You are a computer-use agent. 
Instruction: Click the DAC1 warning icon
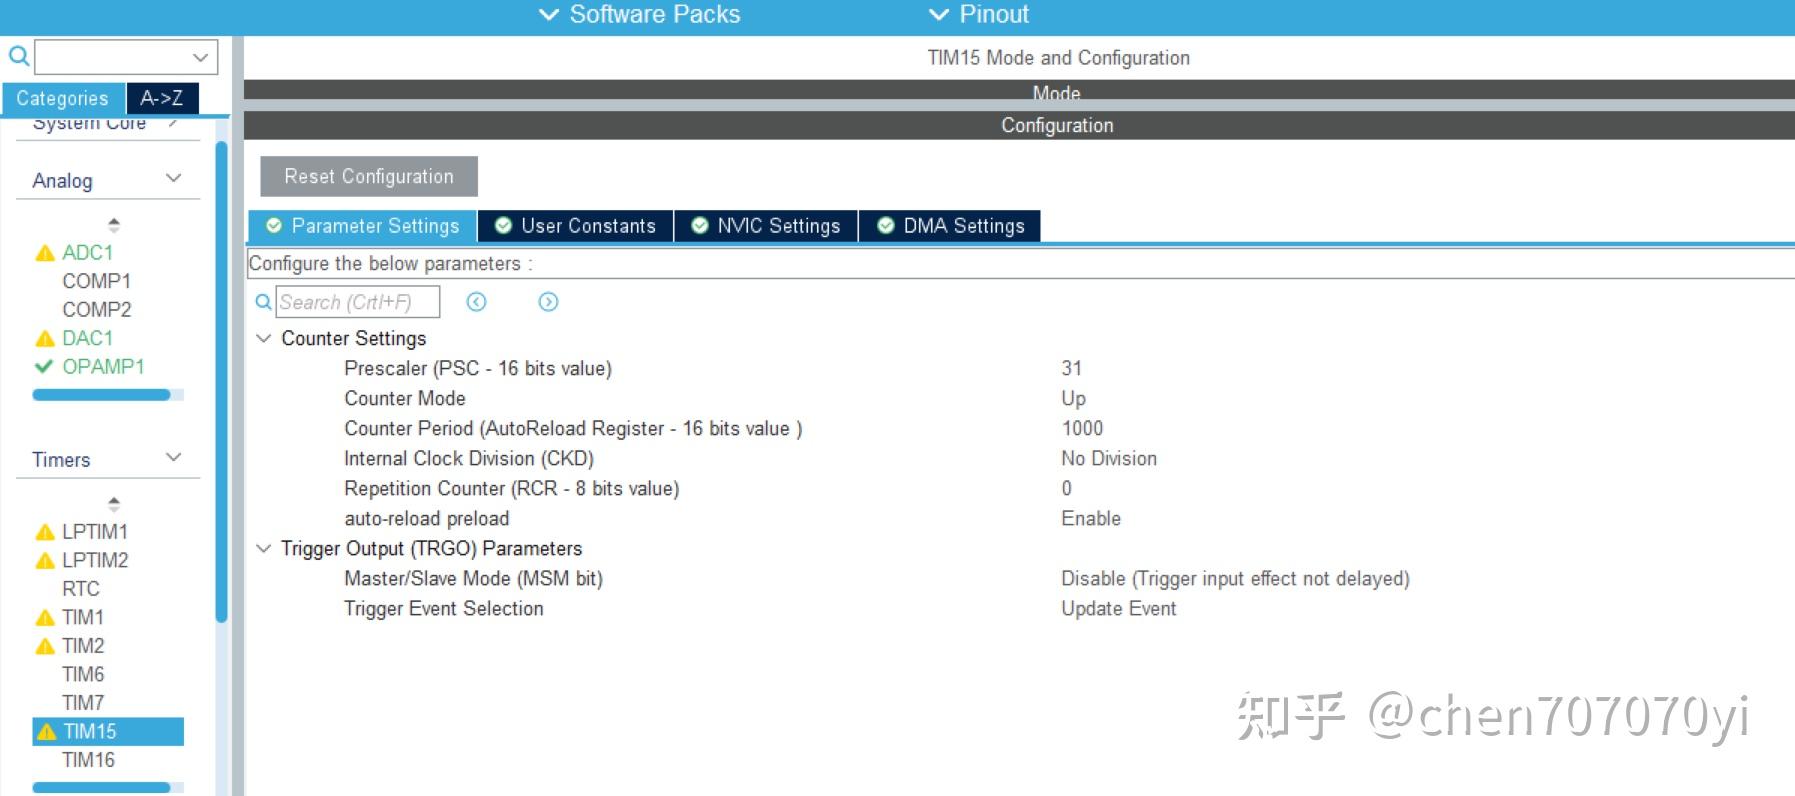click(44, 339)
